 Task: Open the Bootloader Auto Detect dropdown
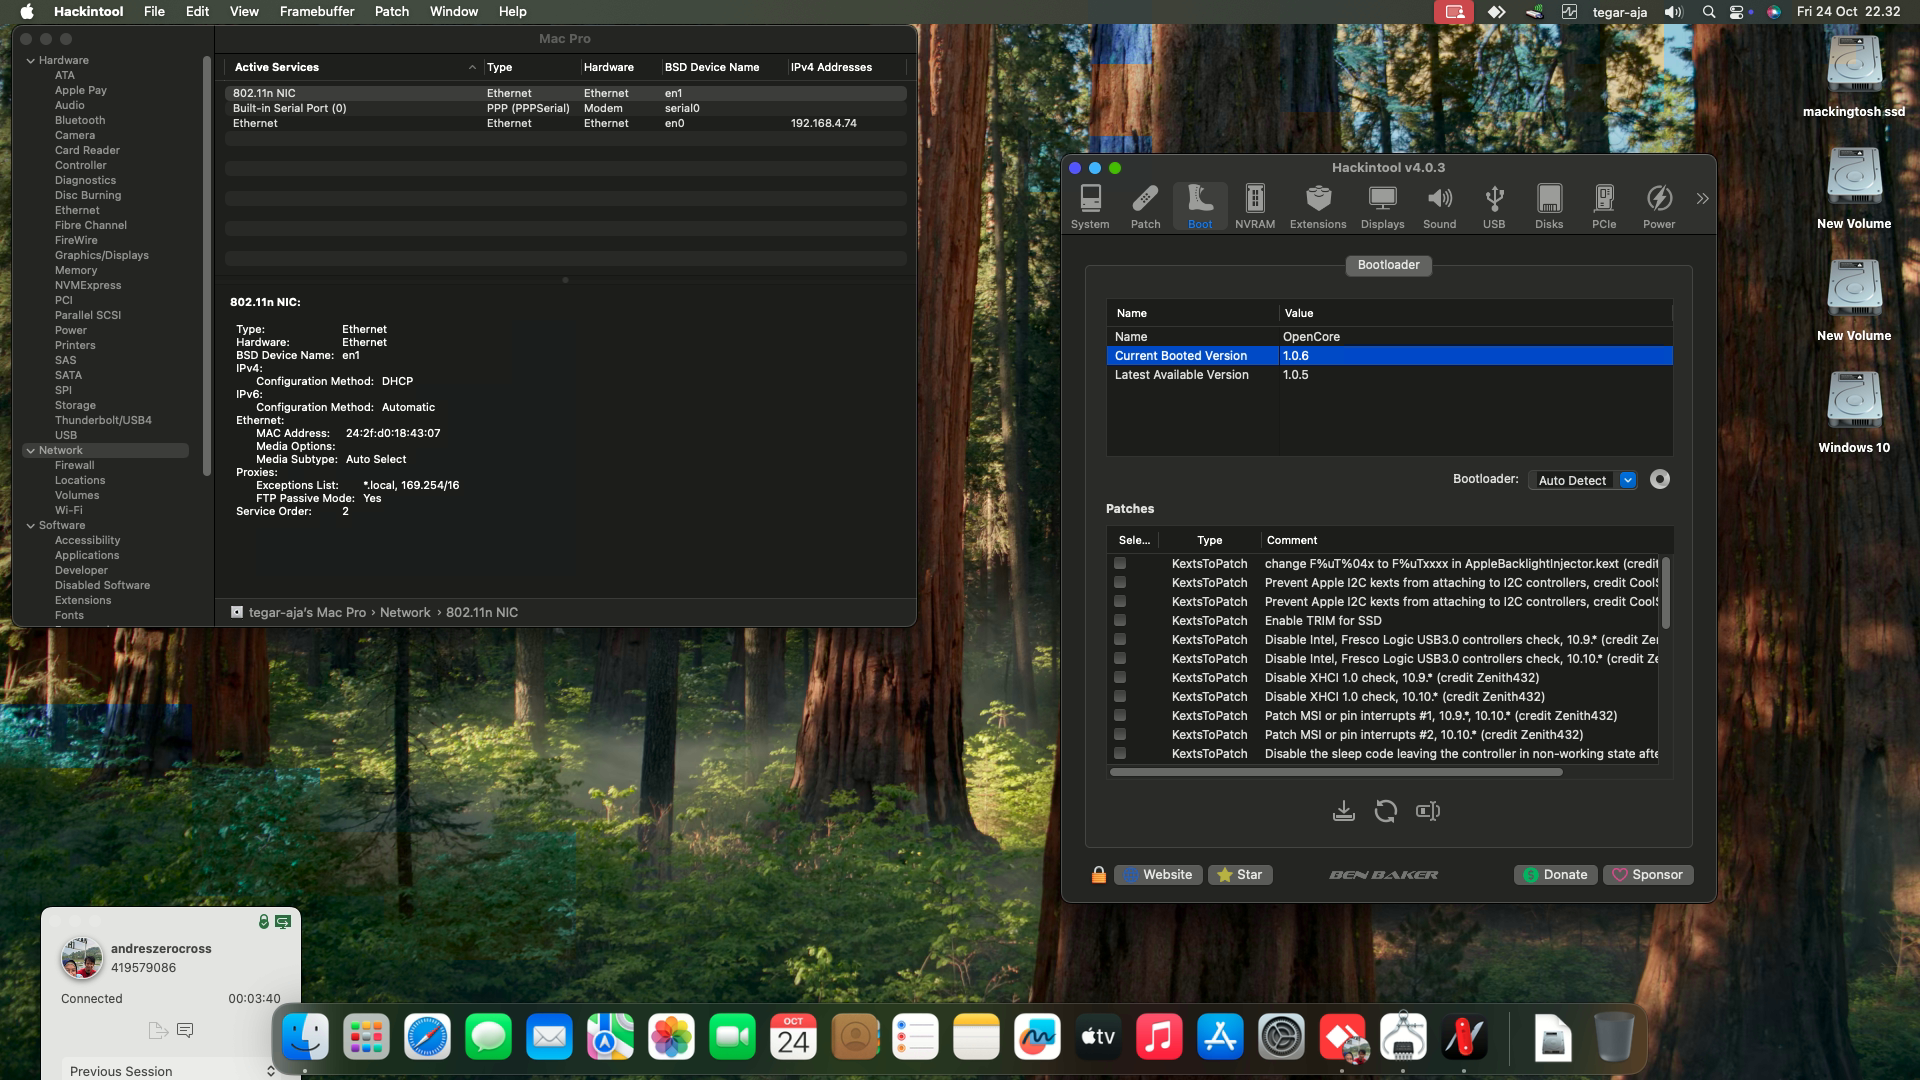pyautogui.click(x=1583, y=480)
